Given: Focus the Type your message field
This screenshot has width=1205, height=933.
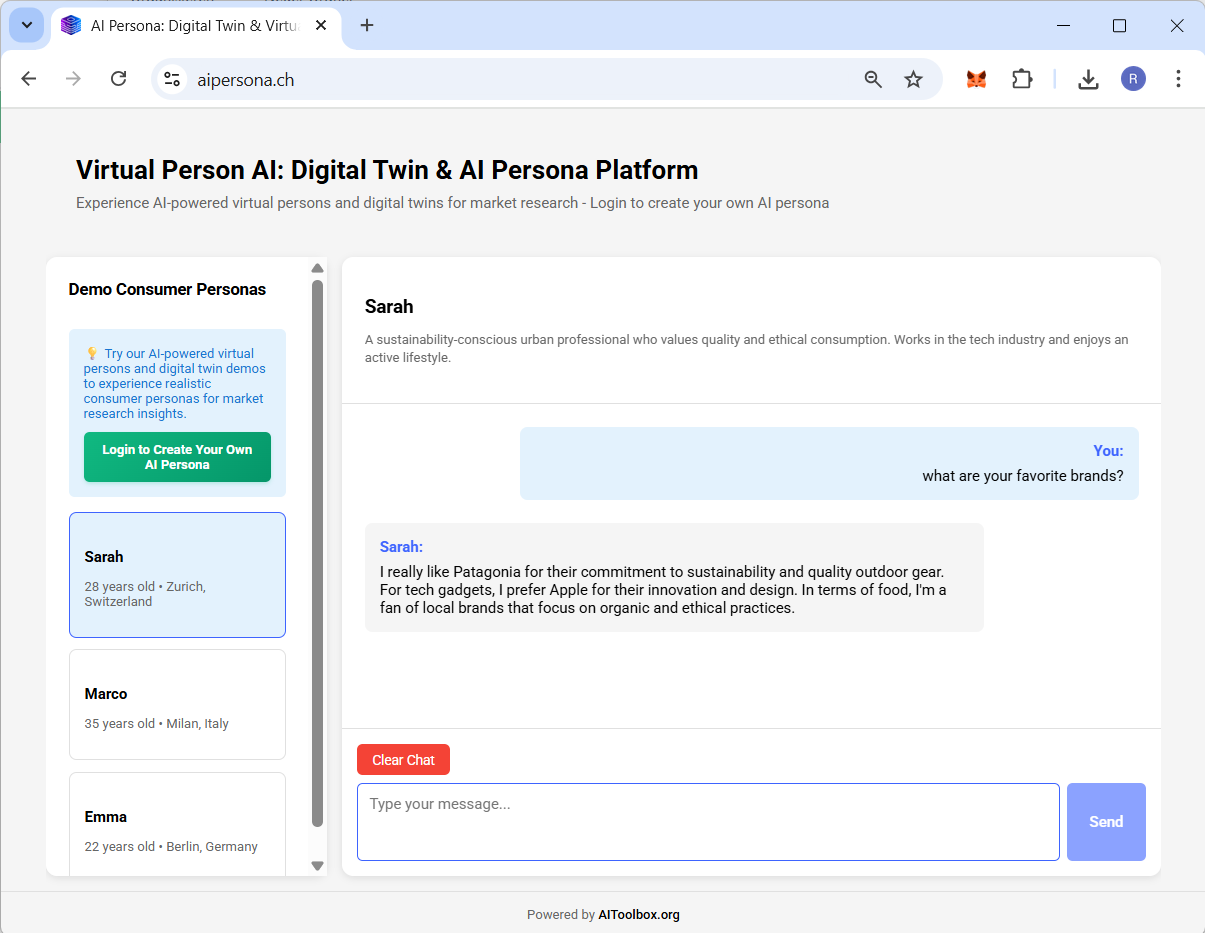Looking at the screenshot, I should [x=708, y=821].
